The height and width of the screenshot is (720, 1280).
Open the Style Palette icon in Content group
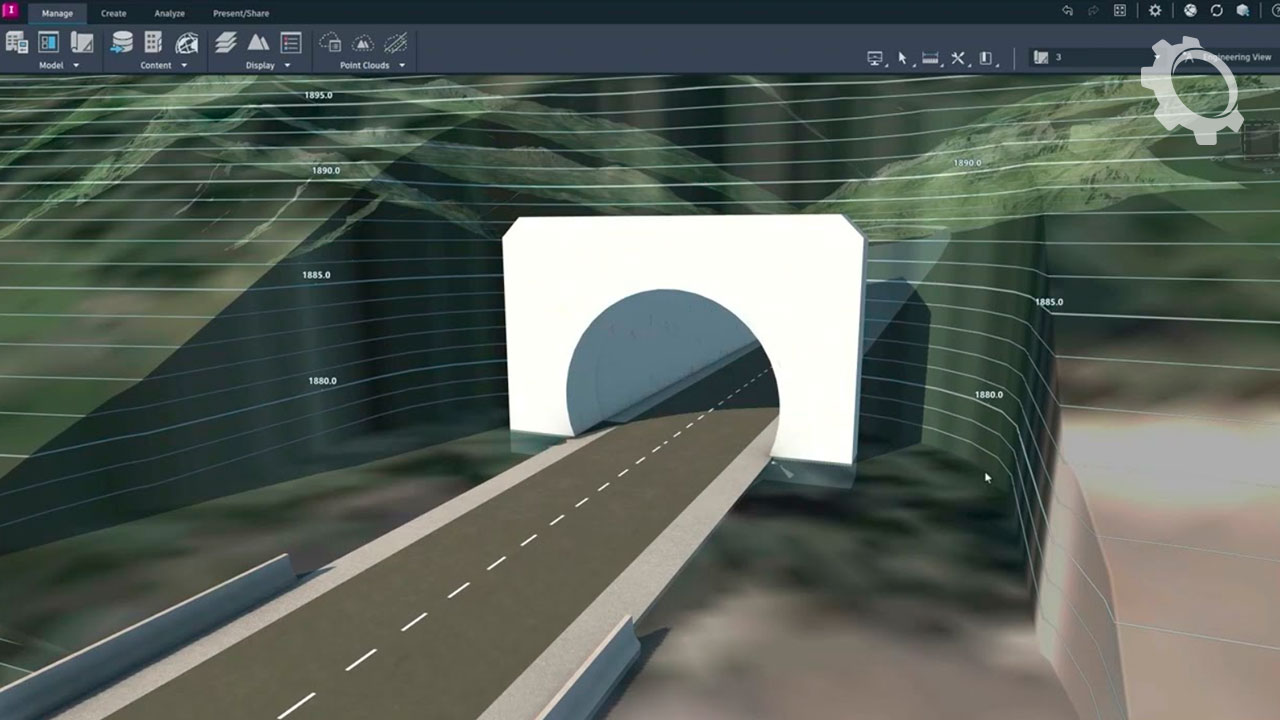(153, 42)
